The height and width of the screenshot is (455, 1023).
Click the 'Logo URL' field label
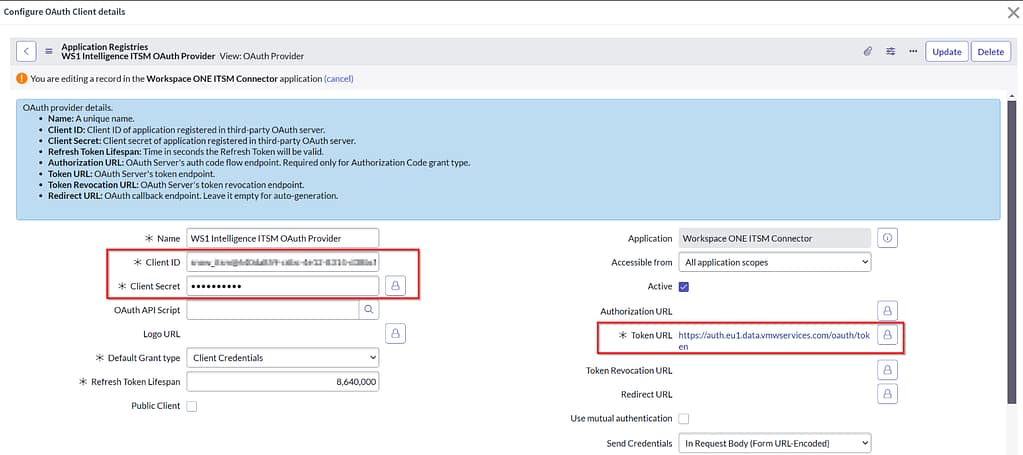click(x=162, y=334)
